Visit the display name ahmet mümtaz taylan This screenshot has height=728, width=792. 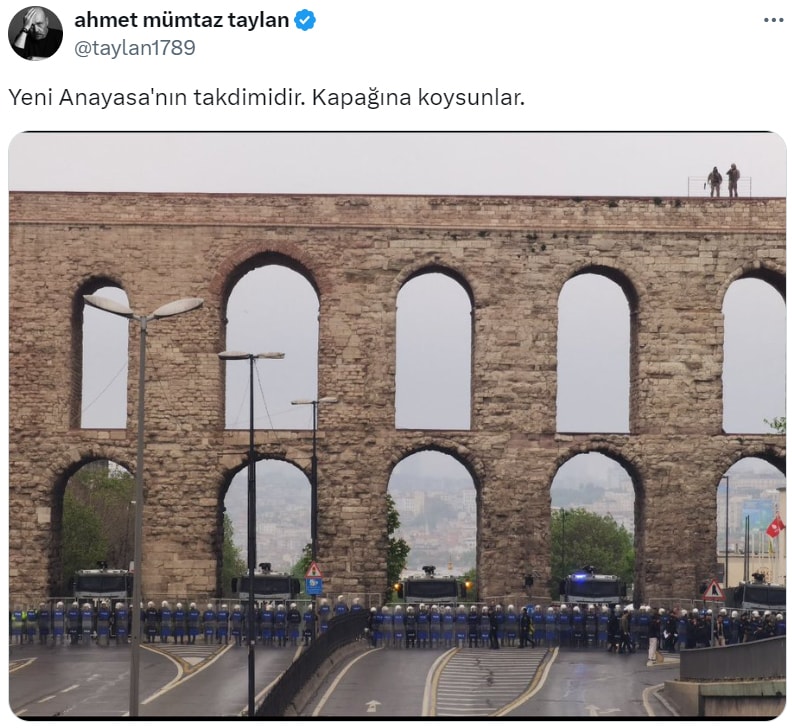(181, 20)
